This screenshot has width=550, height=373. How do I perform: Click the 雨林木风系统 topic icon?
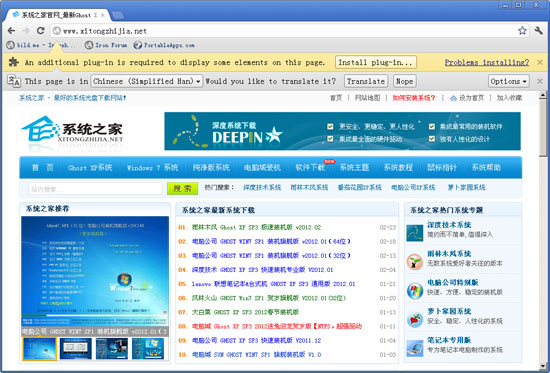(415, 262)
